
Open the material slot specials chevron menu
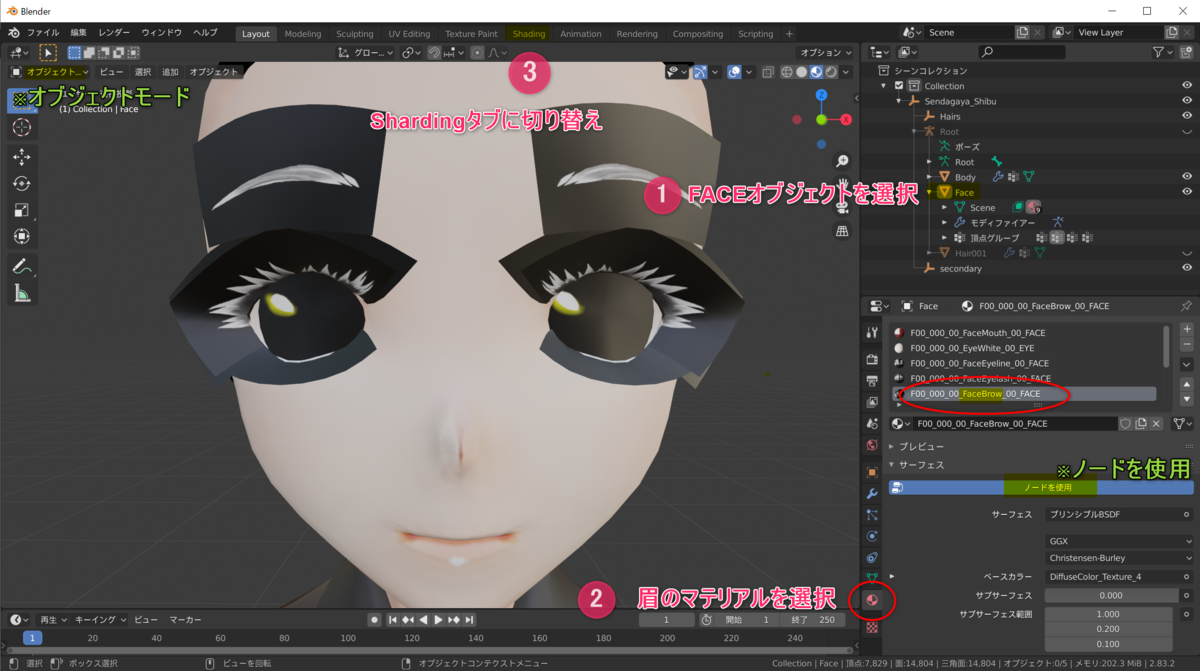[1187, 365]
